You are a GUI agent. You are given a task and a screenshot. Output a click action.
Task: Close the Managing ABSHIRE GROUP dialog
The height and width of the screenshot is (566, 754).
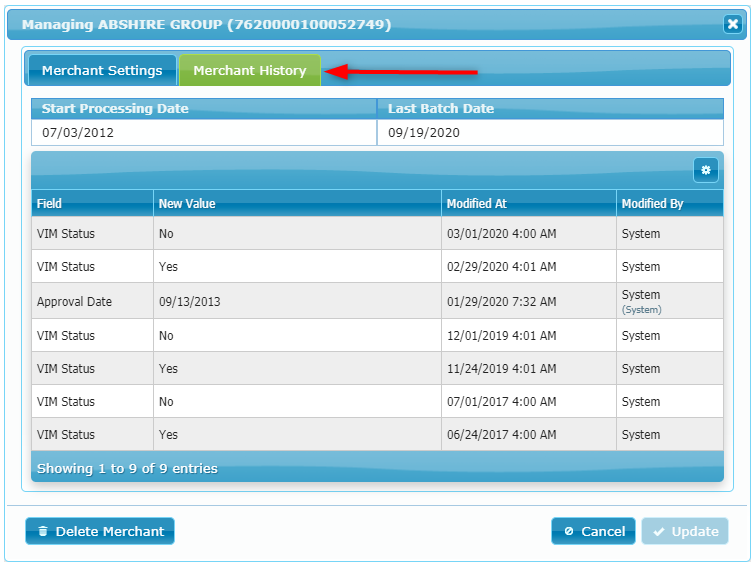(732, 24)
